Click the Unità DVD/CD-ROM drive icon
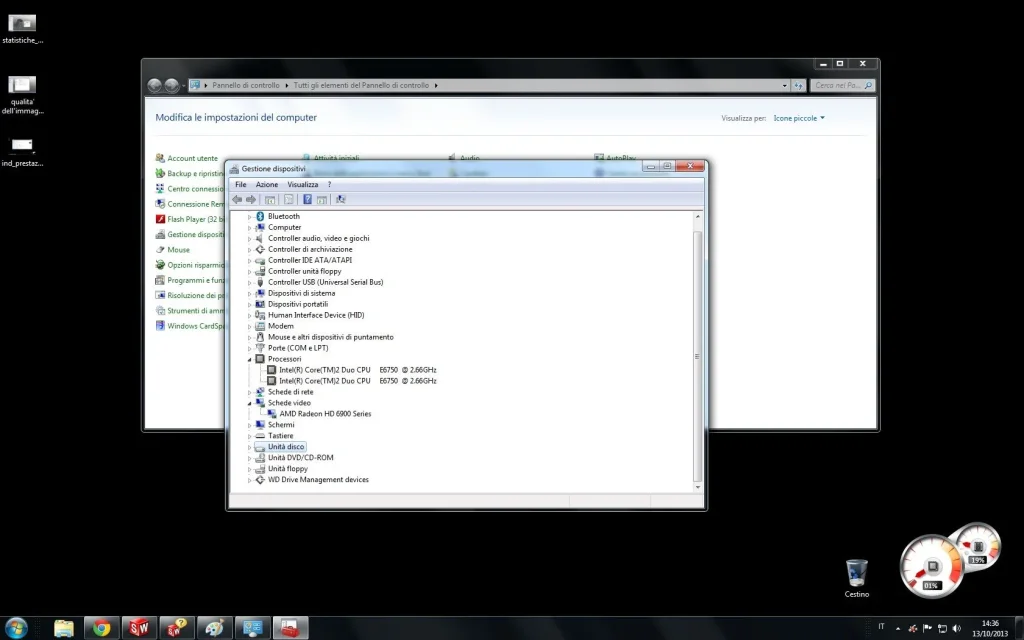Viewport: 1024px width, 640px height. point(260,458)
